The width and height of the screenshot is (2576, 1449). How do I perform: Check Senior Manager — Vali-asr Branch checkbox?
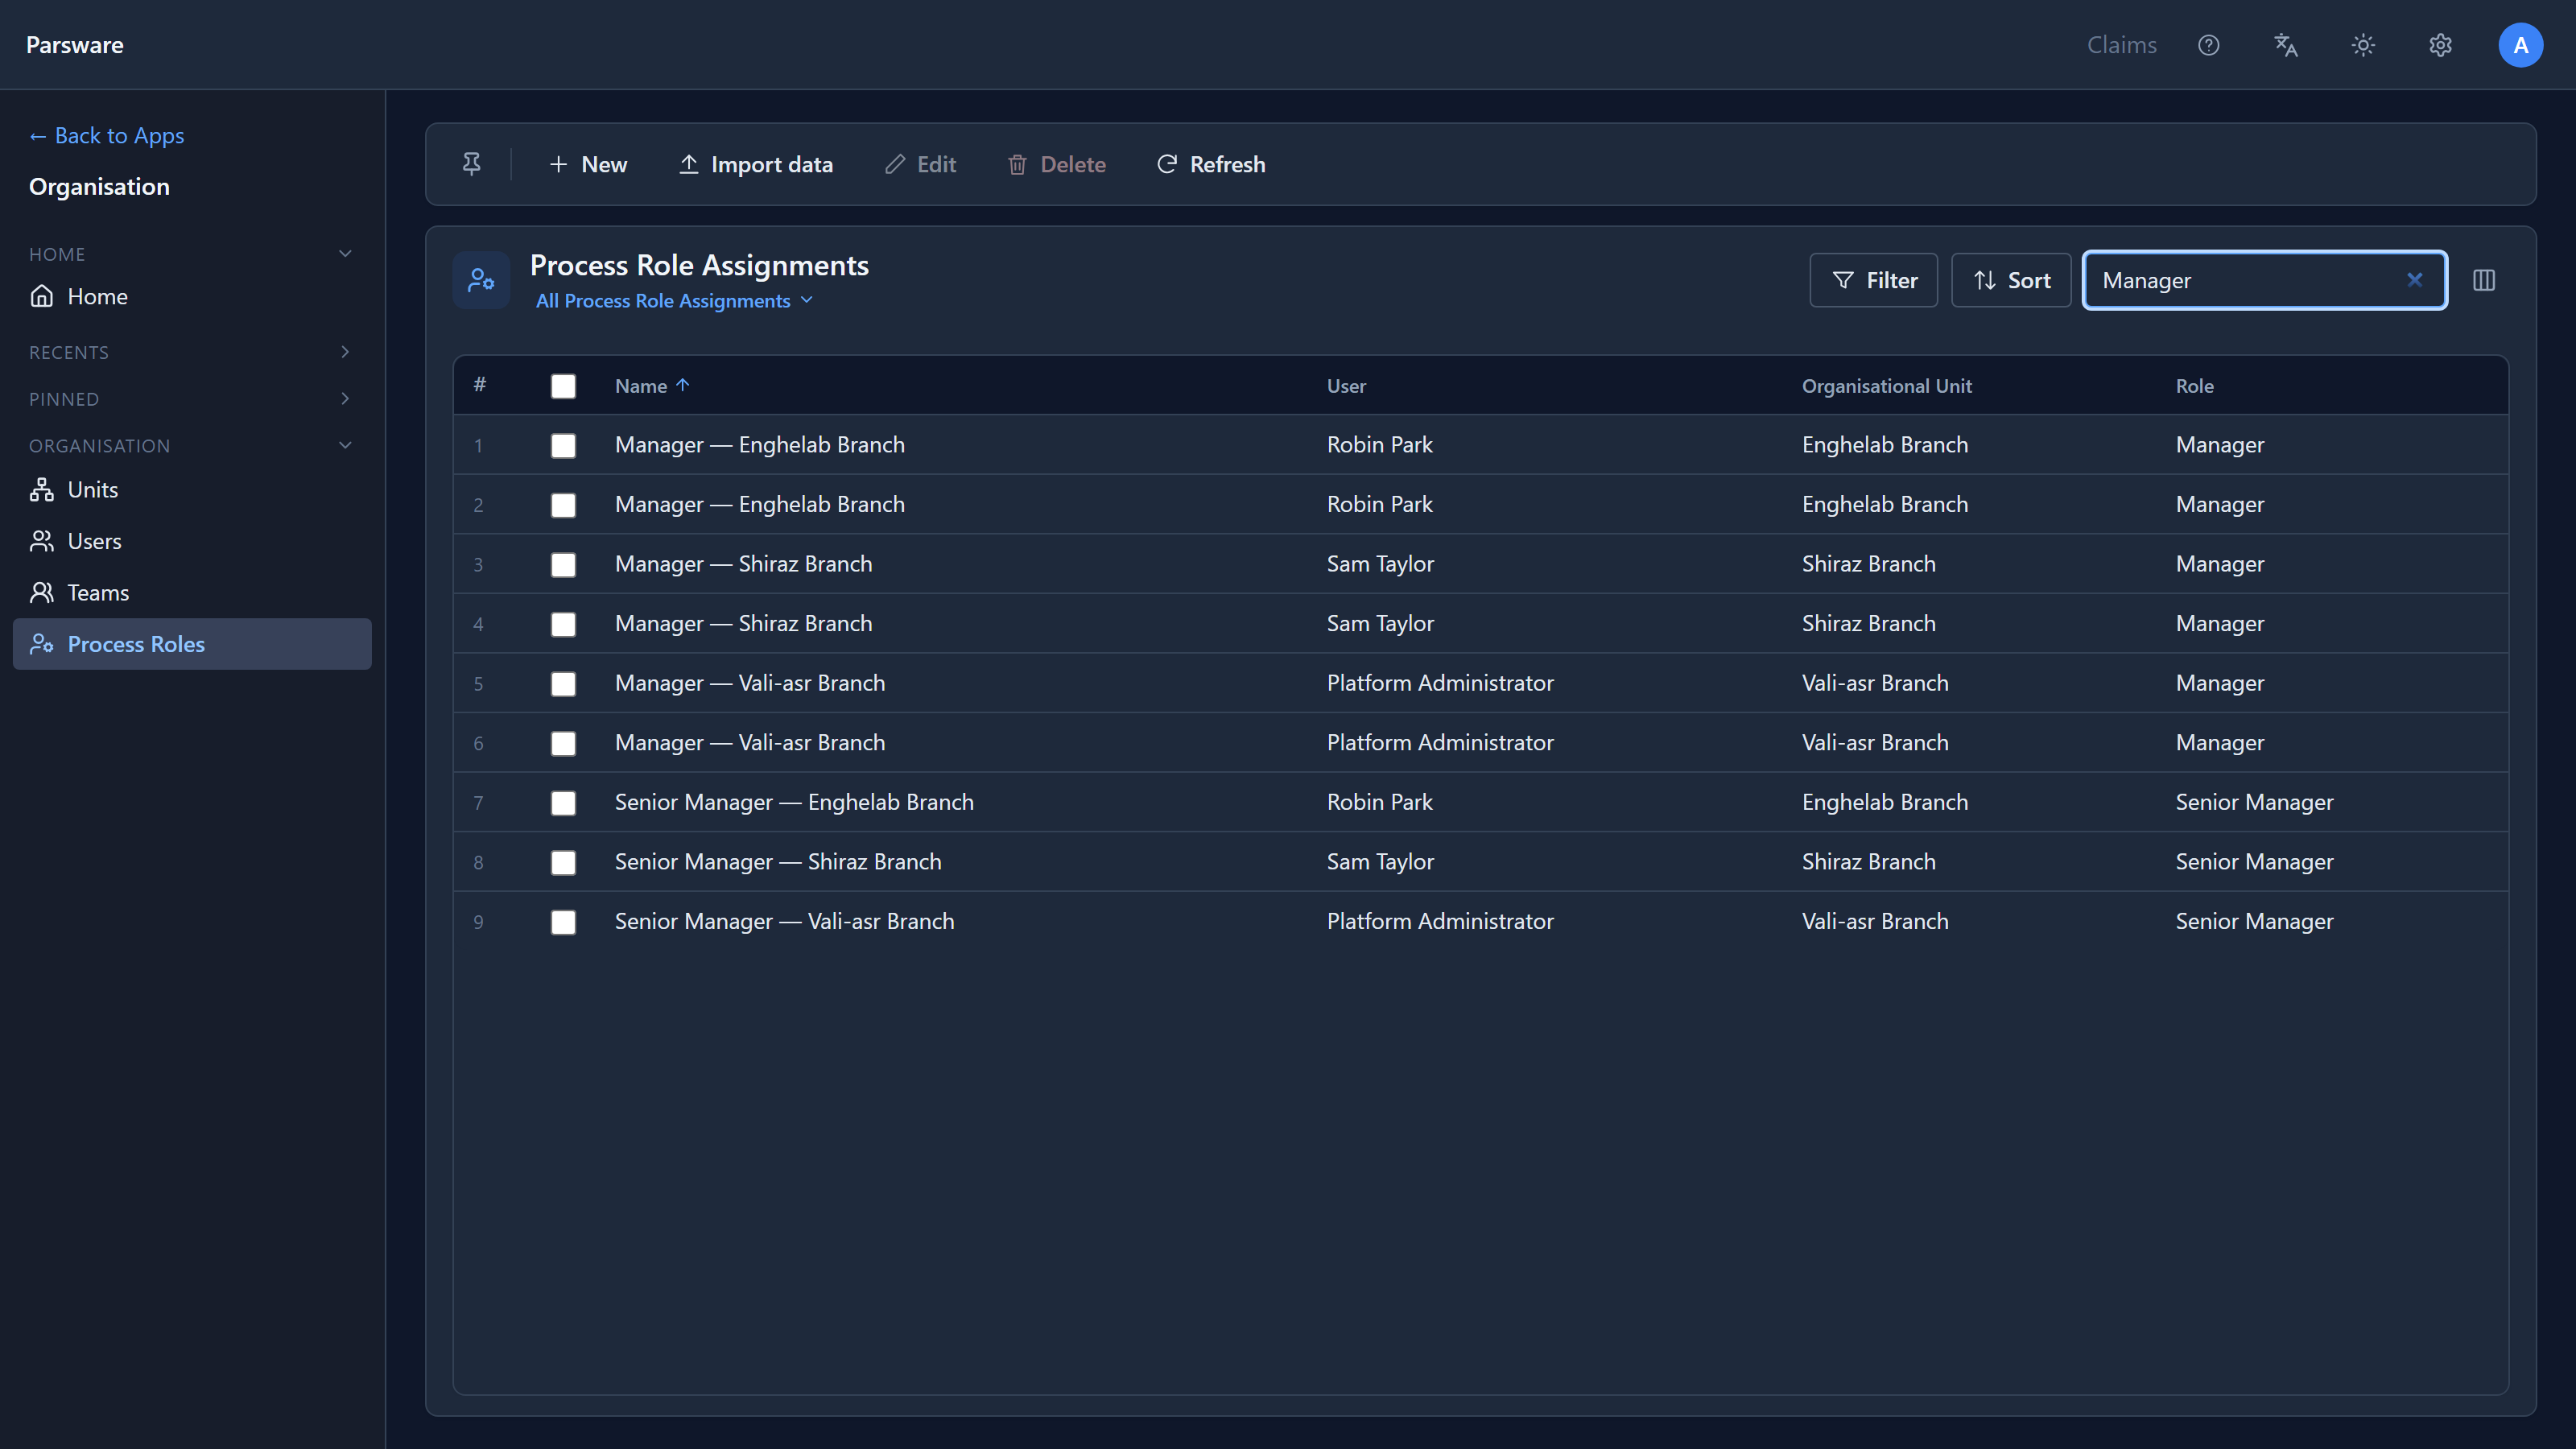click(563, 921)
